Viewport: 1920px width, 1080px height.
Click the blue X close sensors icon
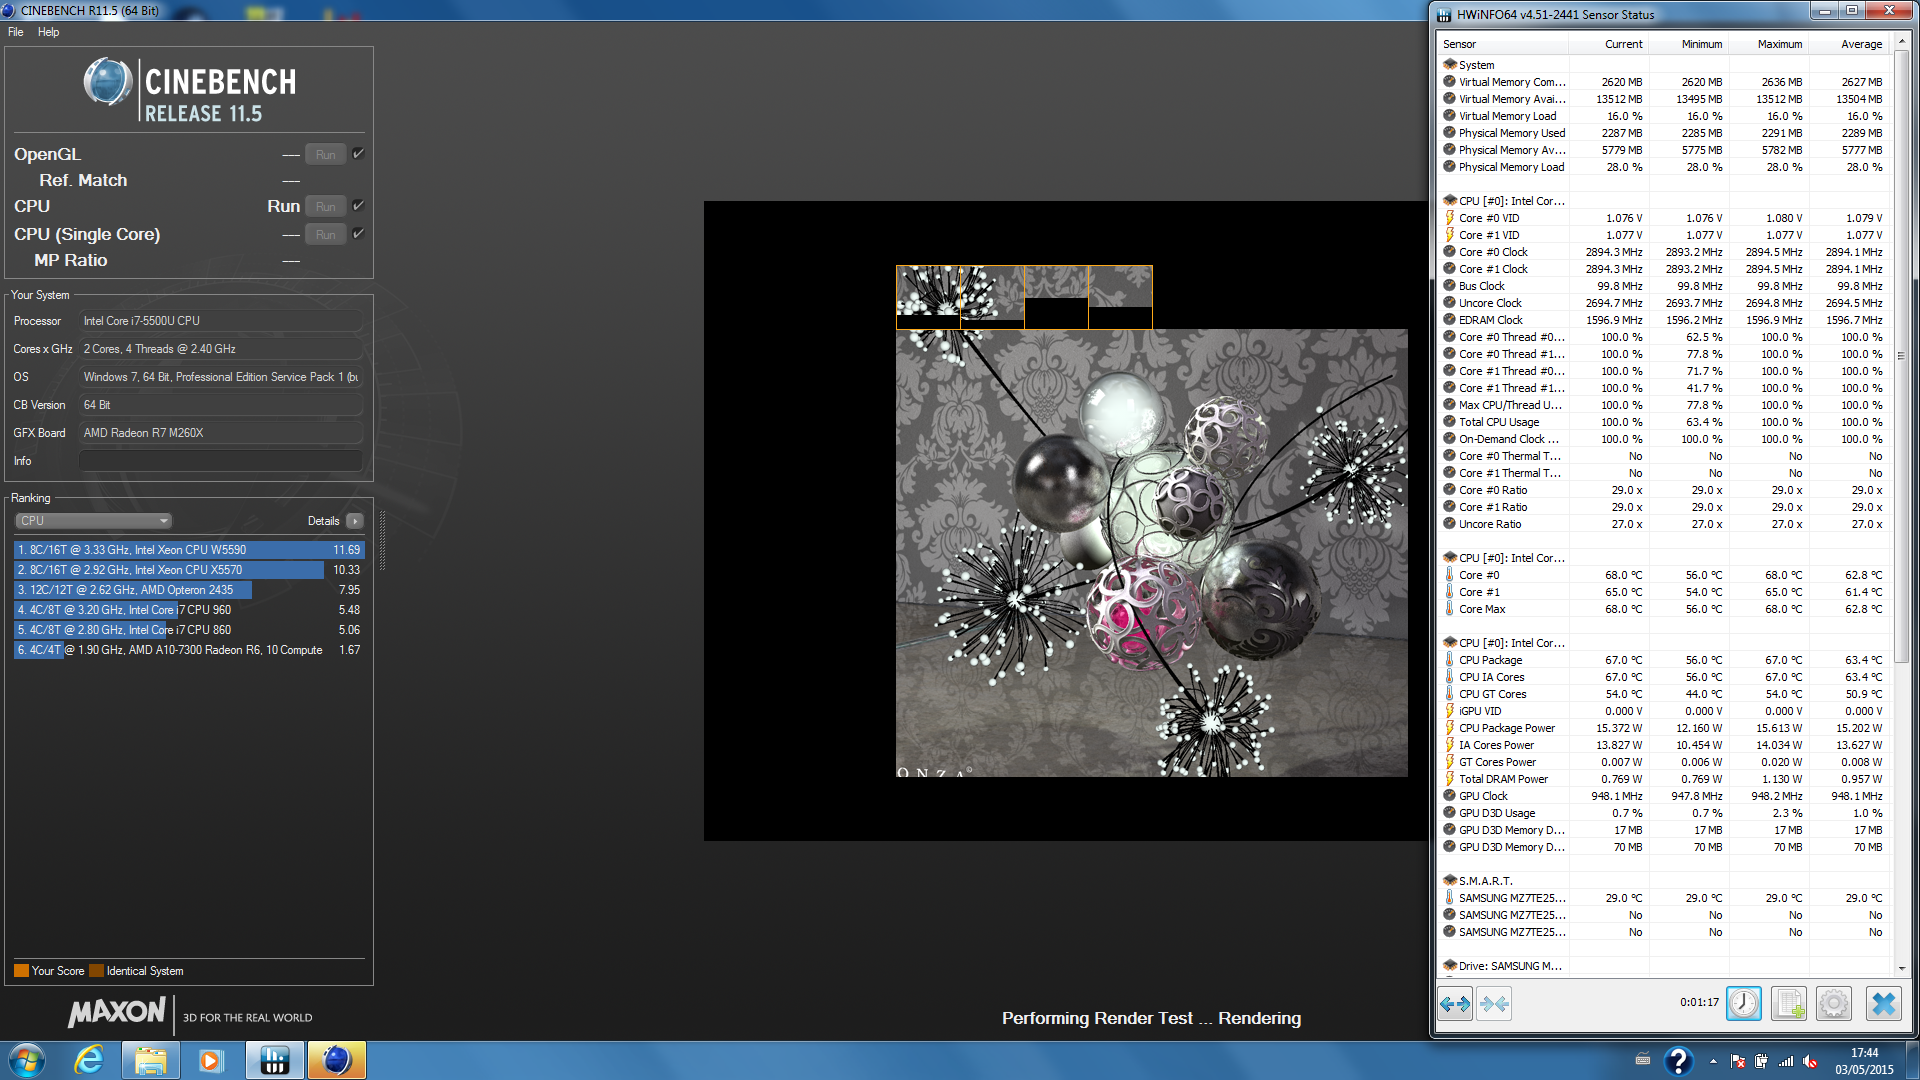click(x=1884, y=1003)
